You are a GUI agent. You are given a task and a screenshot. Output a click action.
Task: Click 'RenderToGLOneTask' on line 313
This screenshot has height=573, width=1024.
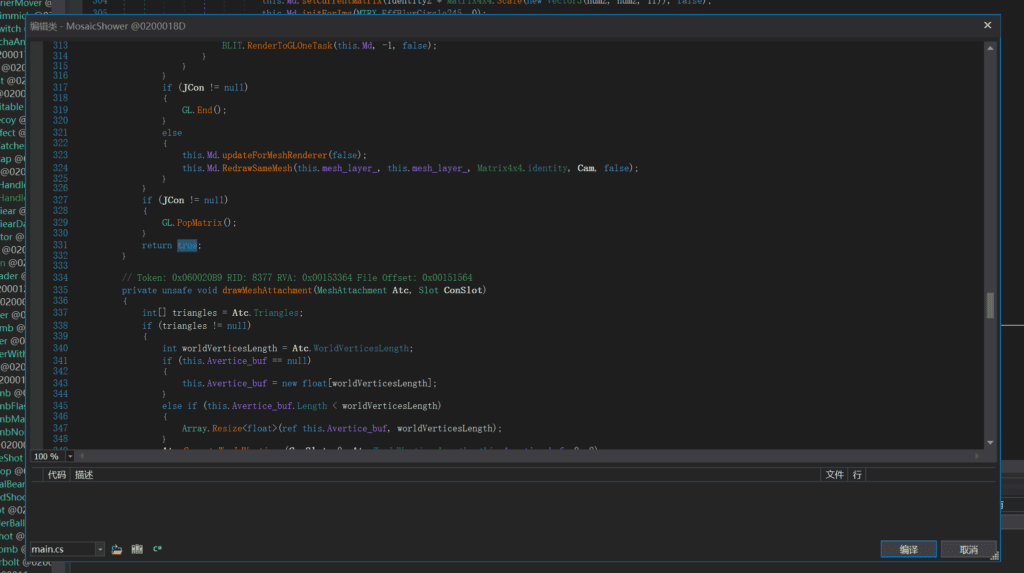[x=289, y=46]
